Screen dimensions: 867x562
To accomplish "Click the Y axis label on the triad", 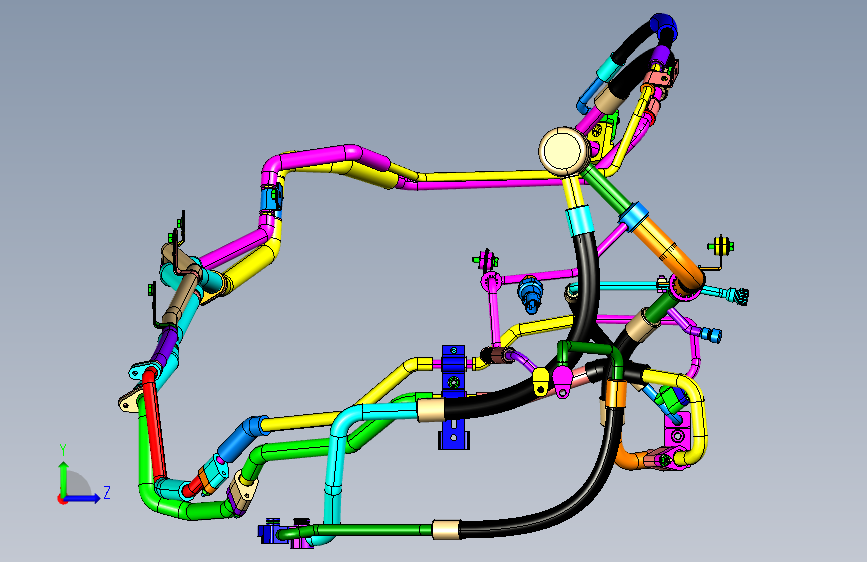I will point(63,450).
